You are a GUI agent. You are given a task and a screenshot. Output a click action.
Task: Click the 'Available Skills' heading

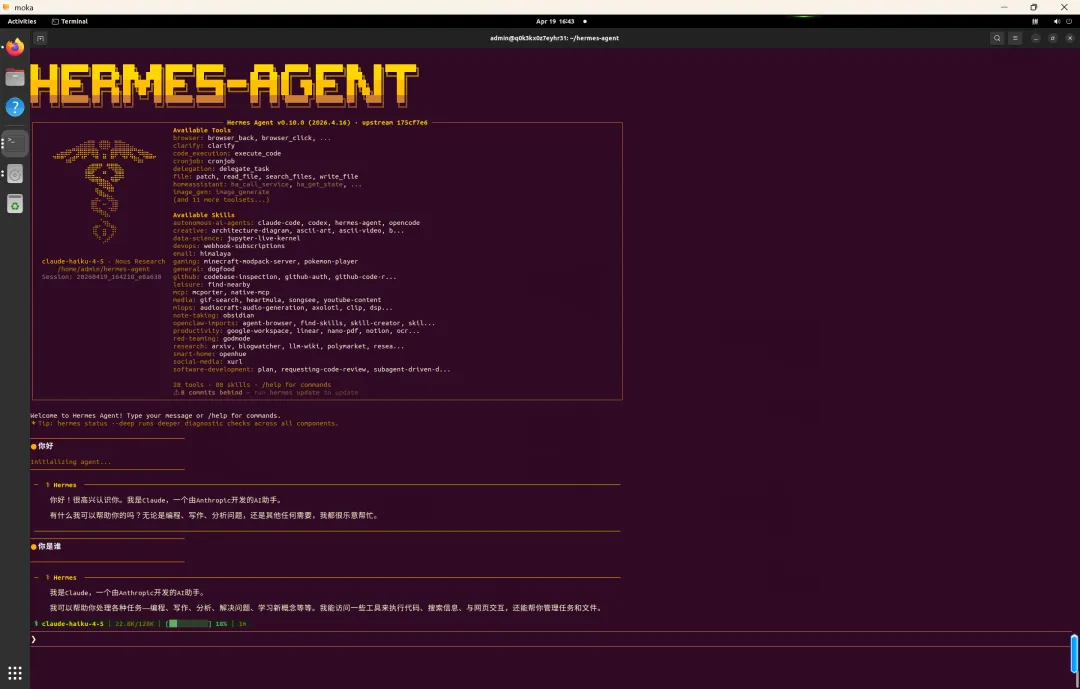coord(203,215)
